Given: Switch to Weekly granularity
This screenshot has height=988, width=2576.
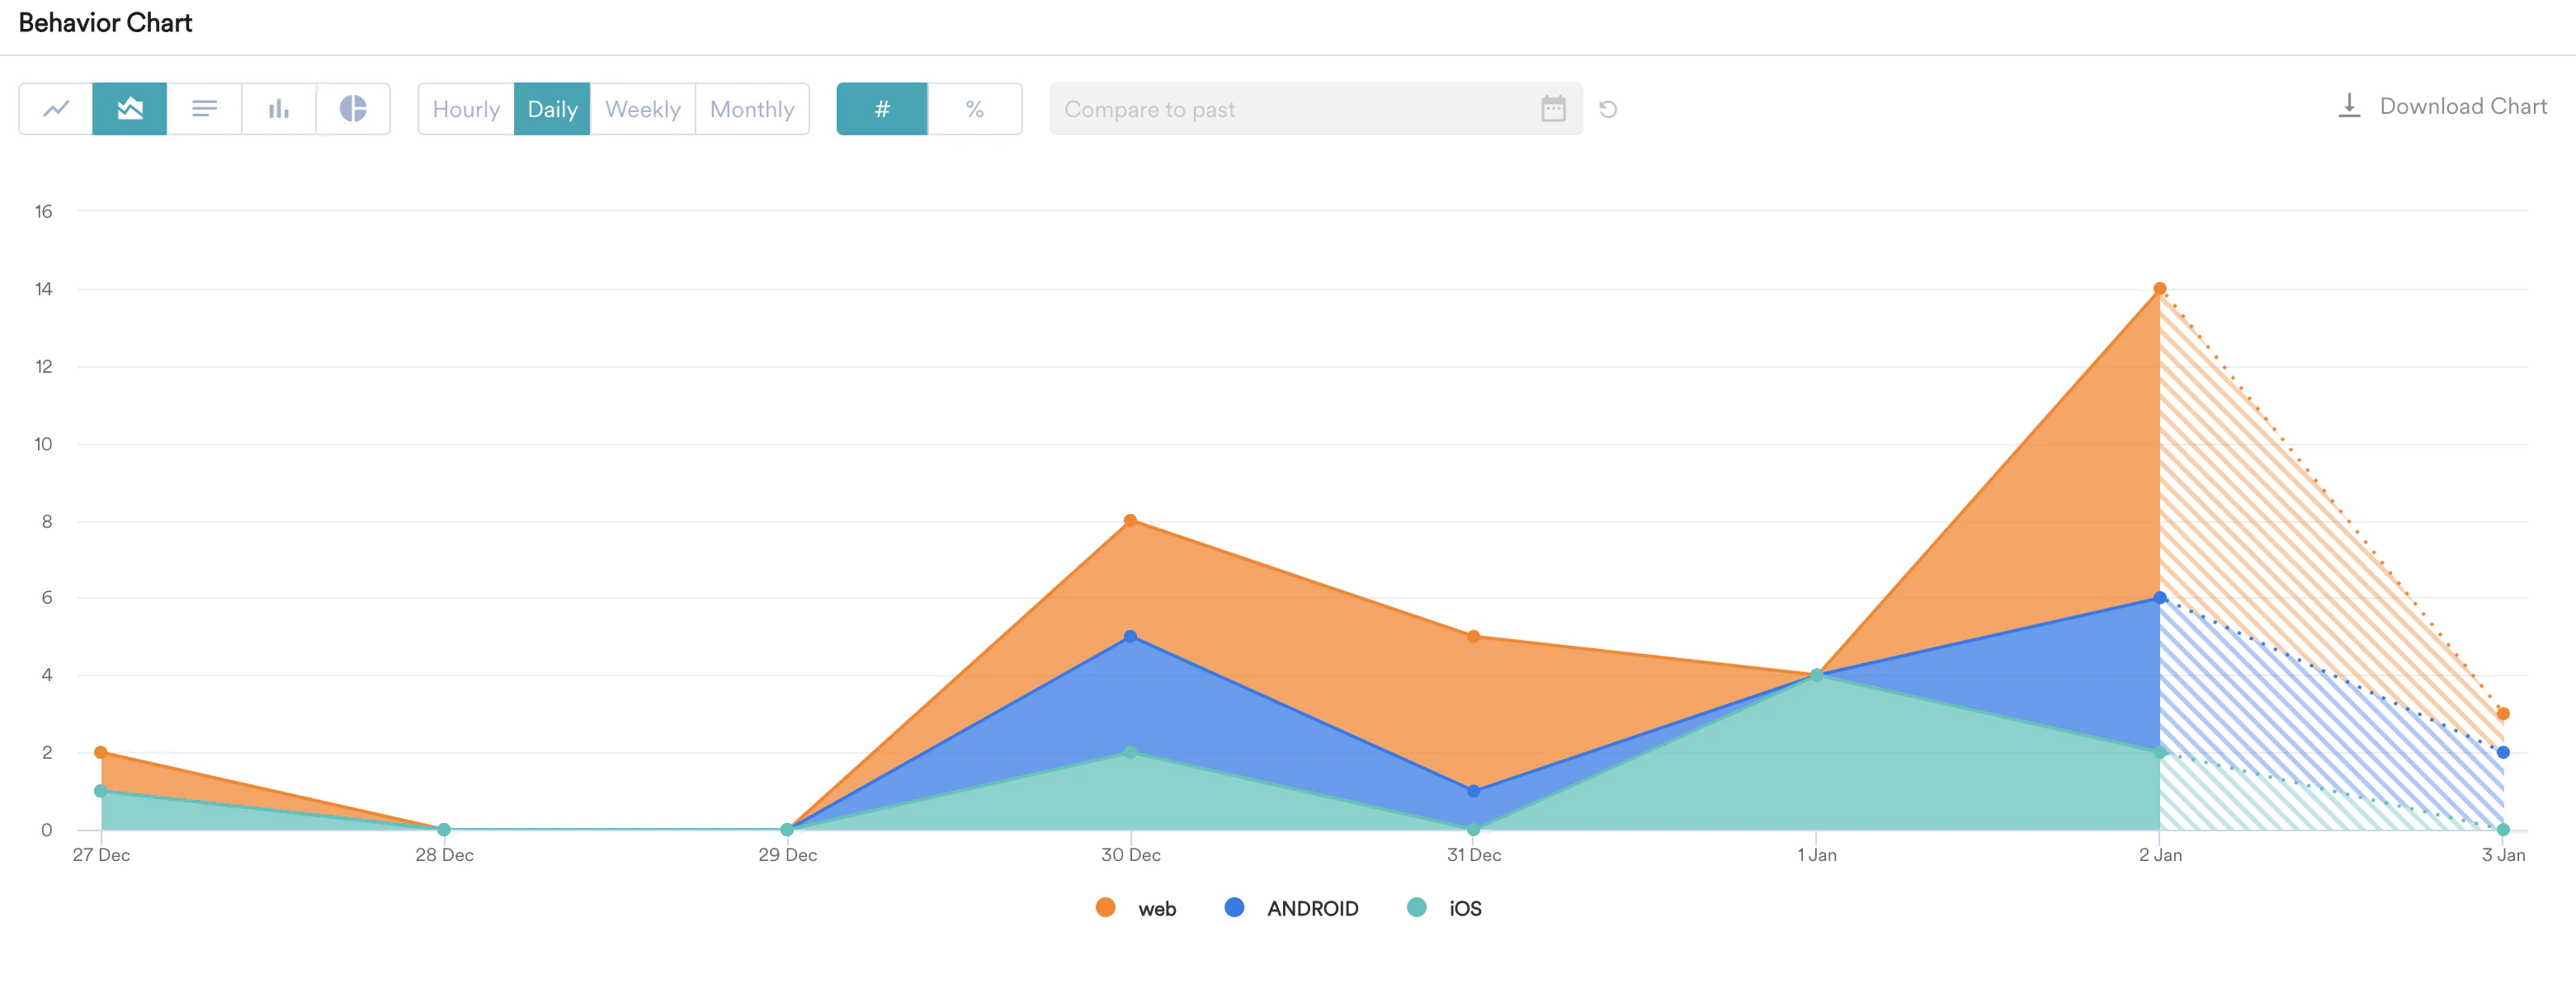Looking at the screenshot, I should (x=642, y=109).
